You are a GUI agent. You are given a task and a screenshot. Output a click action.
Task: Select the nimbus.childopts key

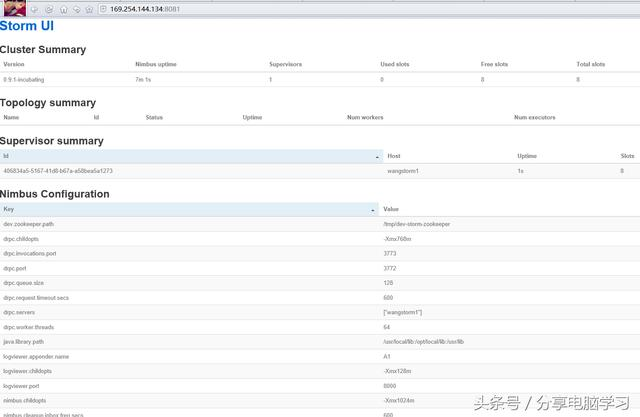[24, 400]
